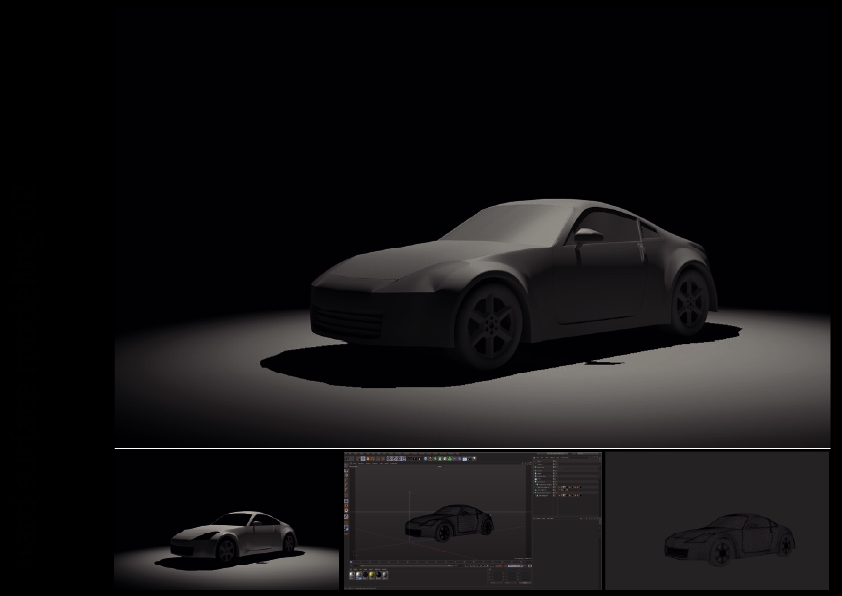Click Render to Picture Viewer icon
Screen dimensions: 842x596
[415, 459]
